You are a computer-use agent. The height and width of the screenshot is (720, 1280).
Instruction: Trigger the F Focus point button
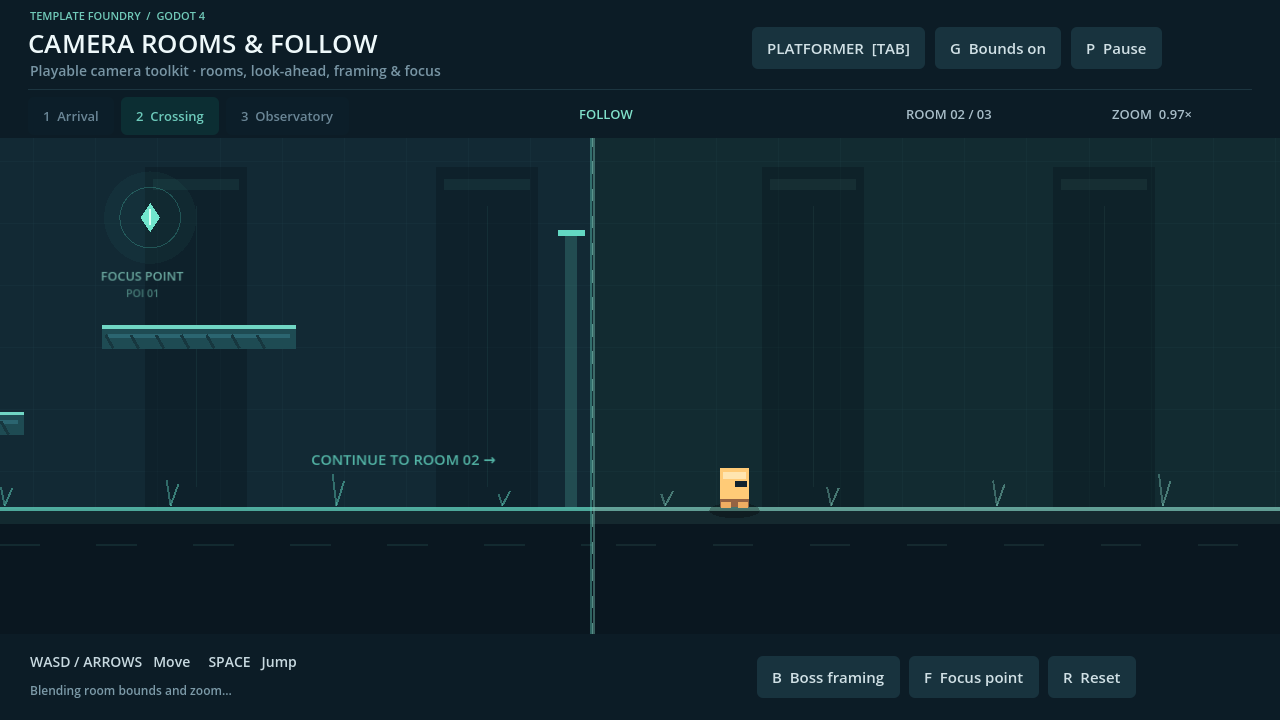(x=974, y=677)
